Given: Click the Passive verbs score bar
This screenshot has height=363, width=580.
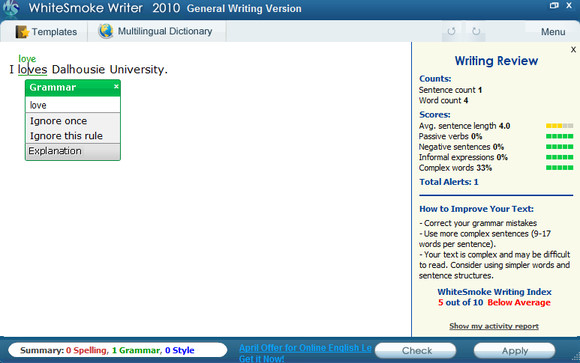Looking at the screenshot, I should [x=560, y=136].
